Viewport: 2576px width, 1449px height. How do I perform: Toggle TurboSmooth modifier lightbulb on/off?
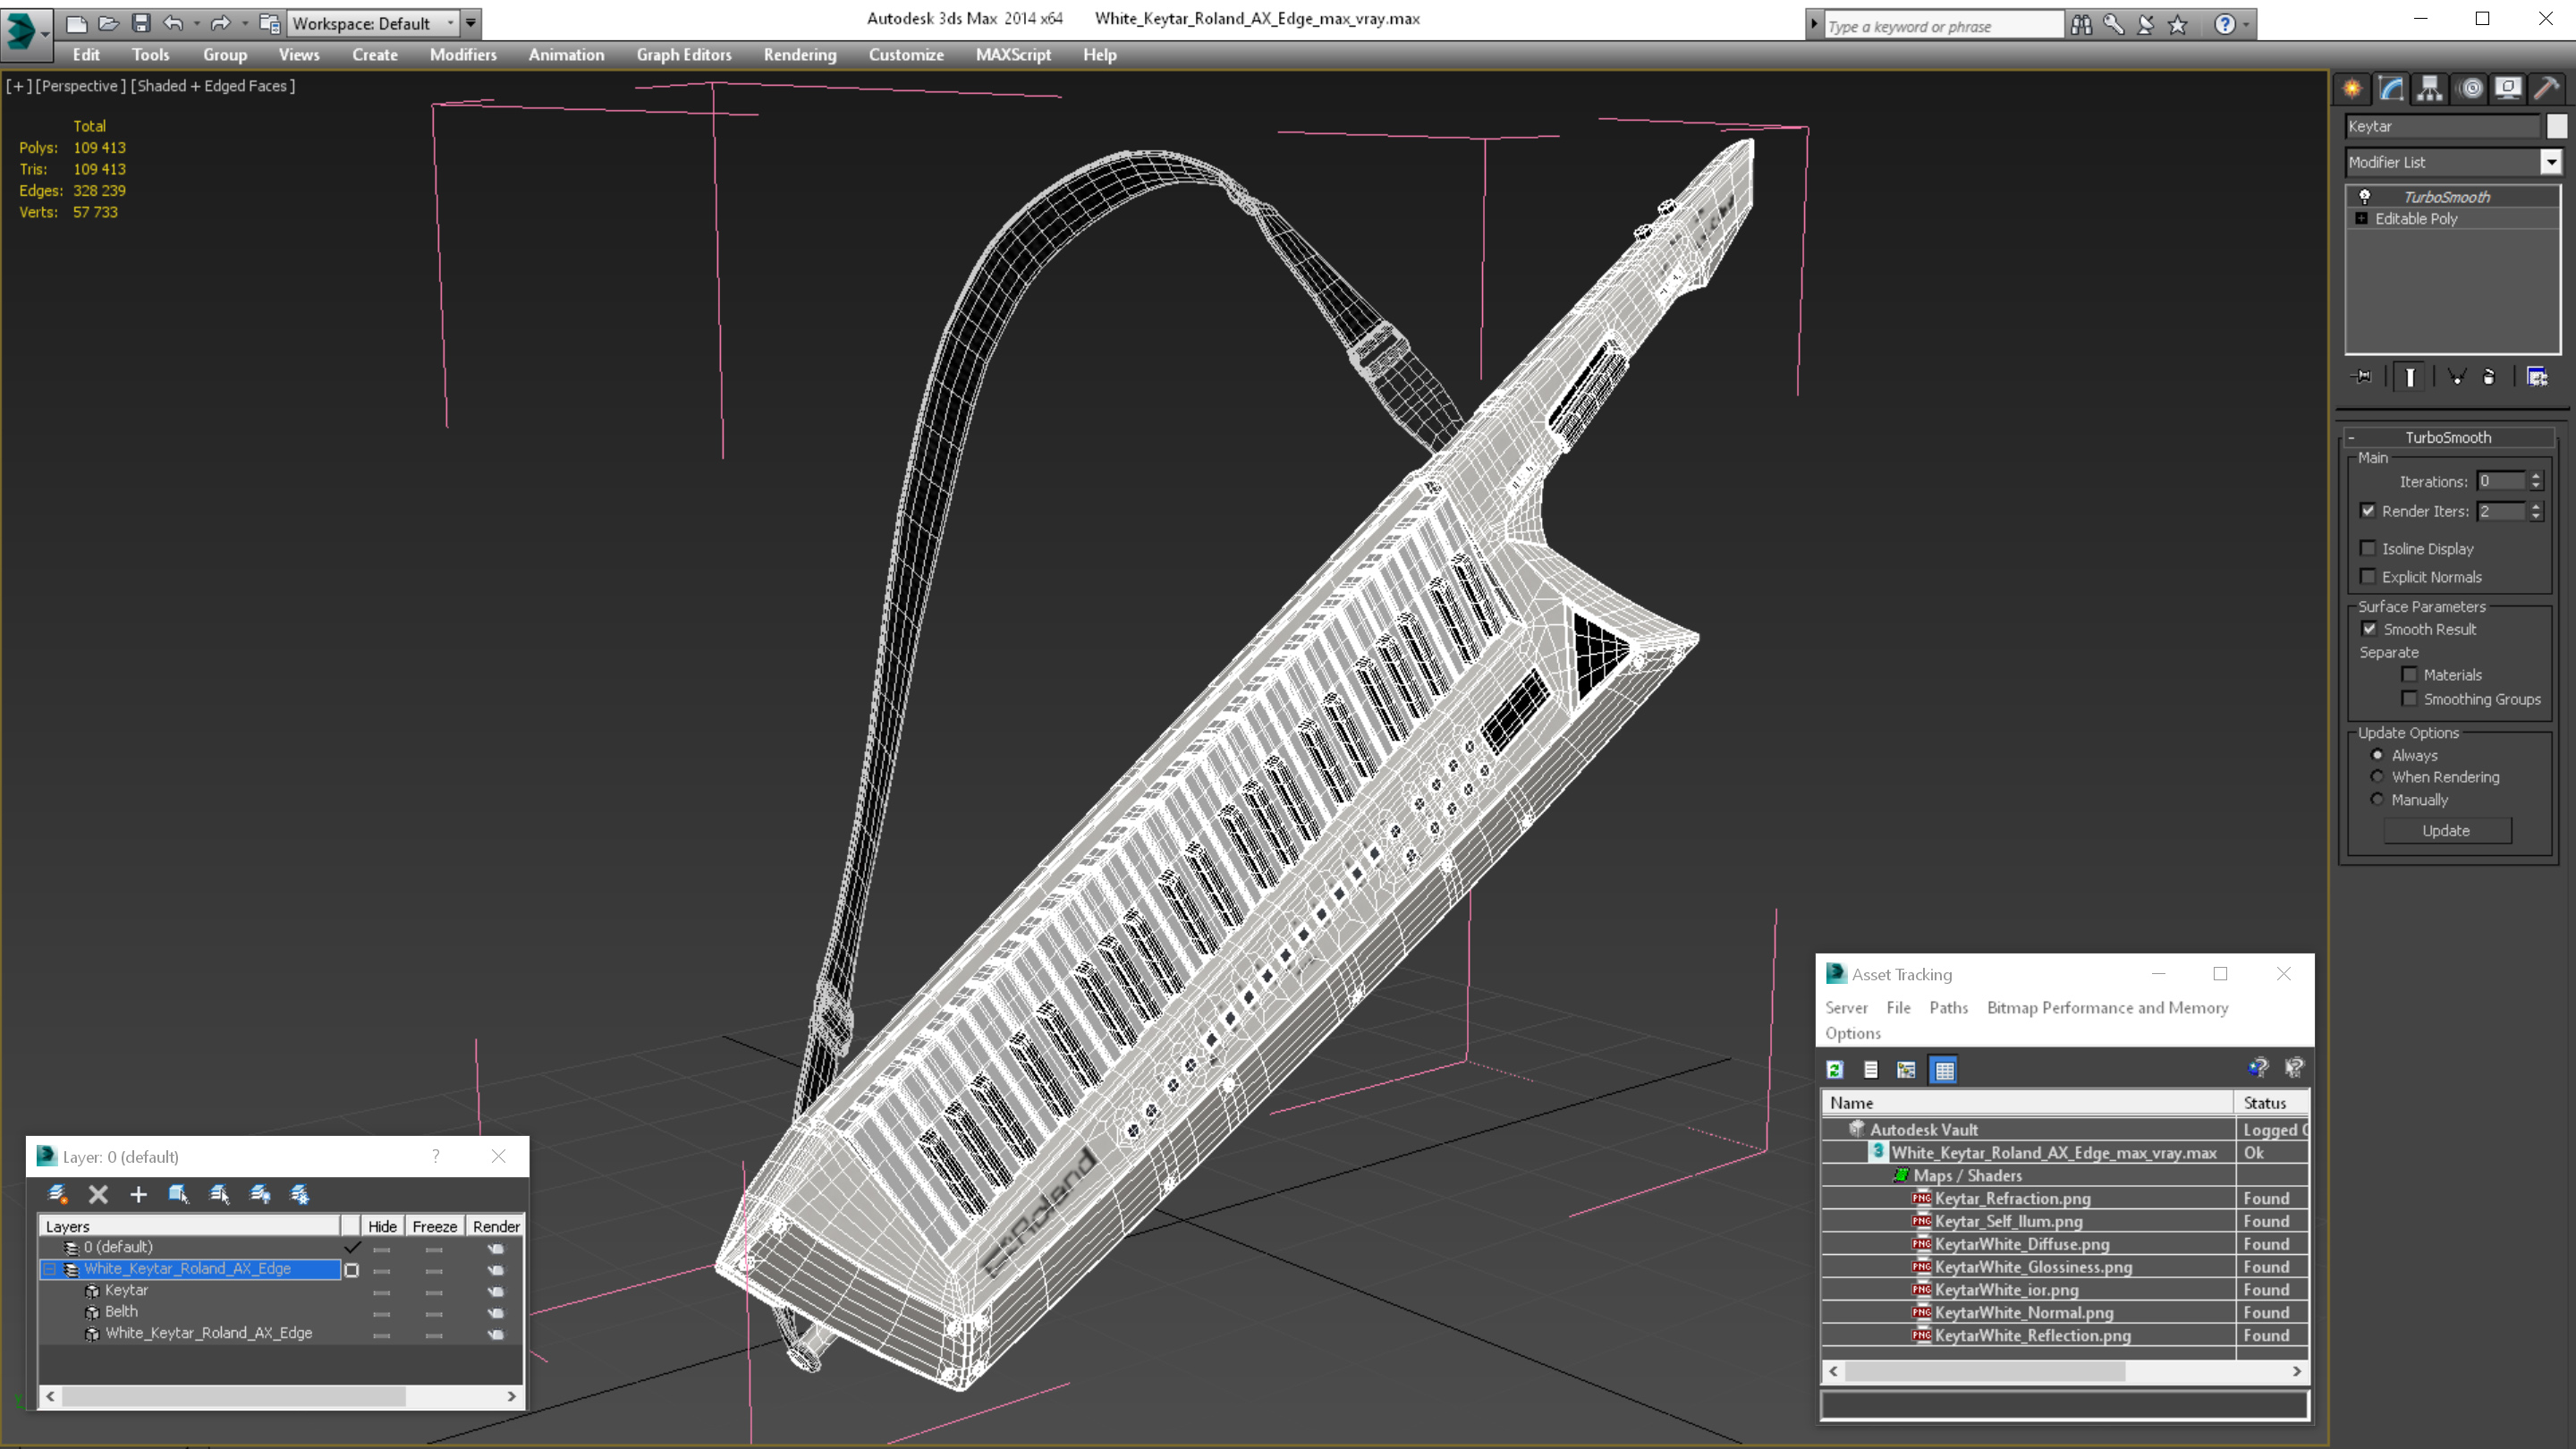pos(2365,196)
